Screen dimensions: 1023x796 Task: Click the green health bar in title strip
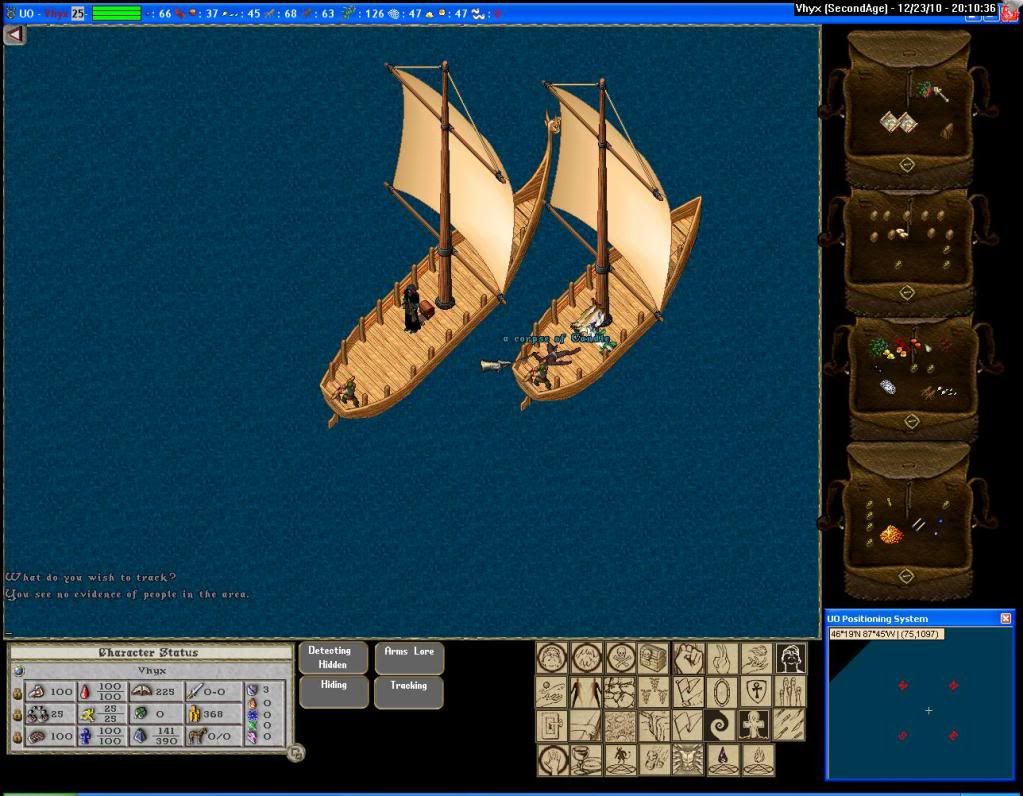coord(117,13)
